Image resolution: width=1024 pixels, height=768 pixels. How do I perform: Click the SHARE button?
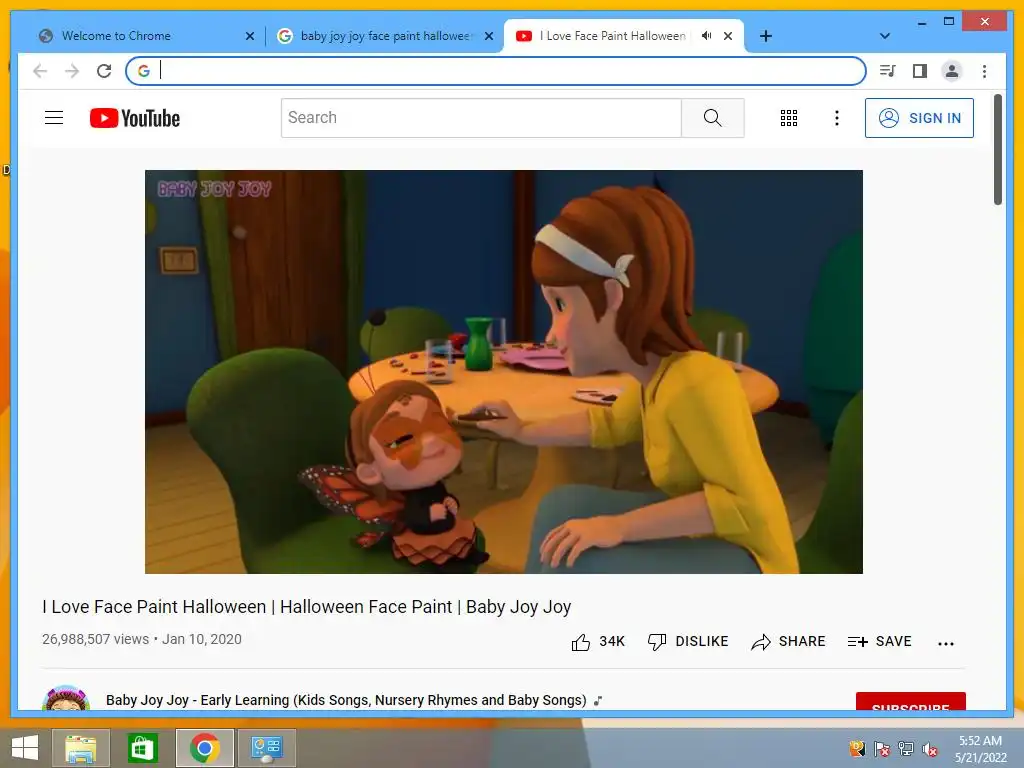788,641
